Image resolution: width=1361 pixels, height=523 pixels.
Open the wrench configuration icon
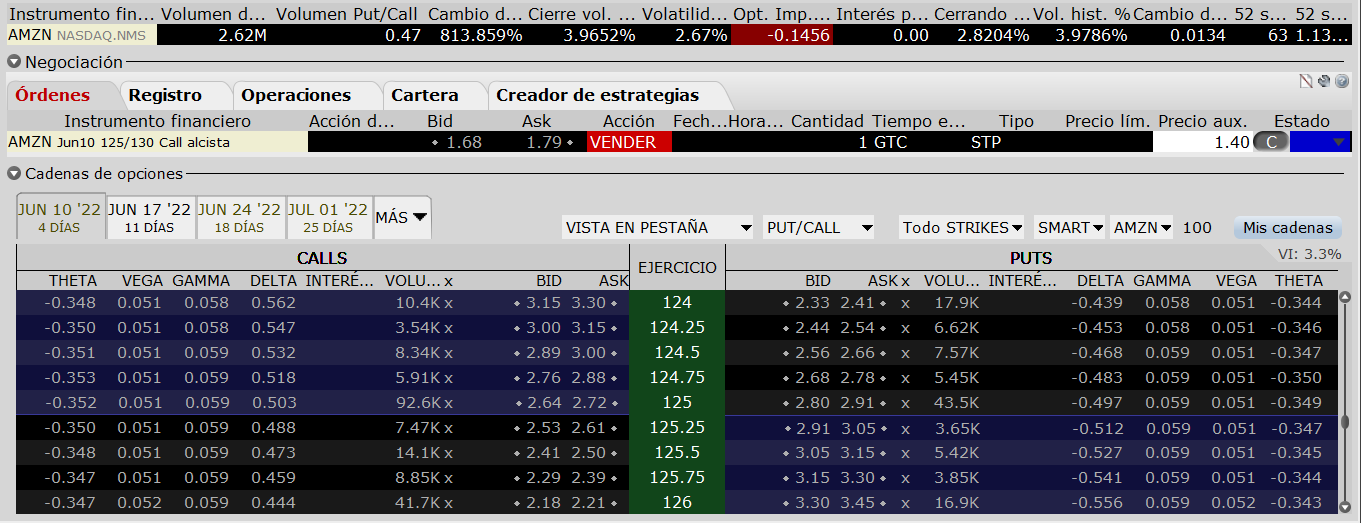click(1323, 82)
